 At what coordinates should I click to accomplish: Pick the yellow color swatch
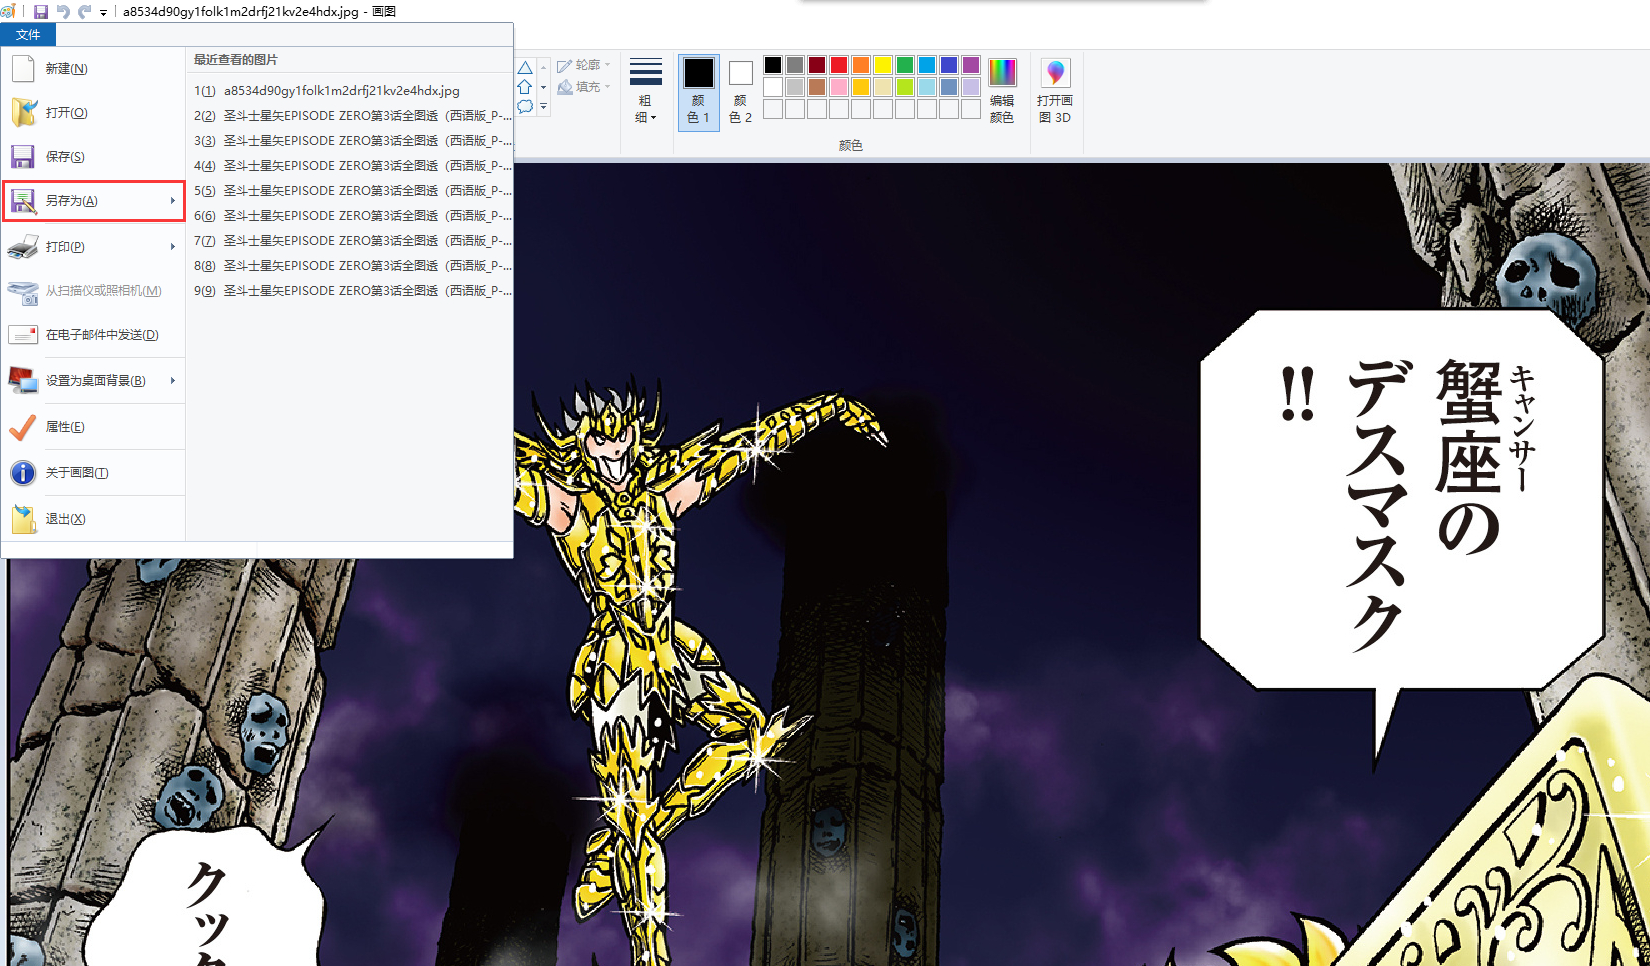pyautogui.click(x=883, y=65)
